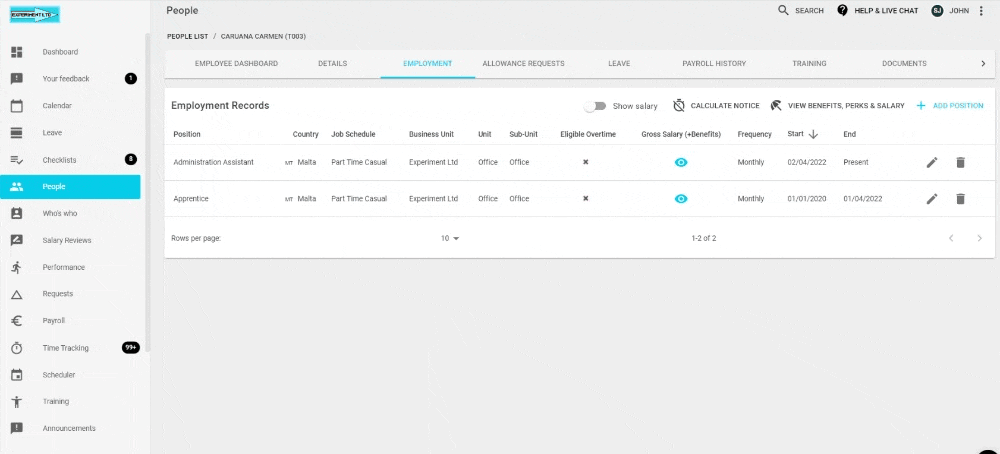The image size is (1000, 454).
Task: Click the 02/04/2022 start date
Action: [x=807, y=163]
